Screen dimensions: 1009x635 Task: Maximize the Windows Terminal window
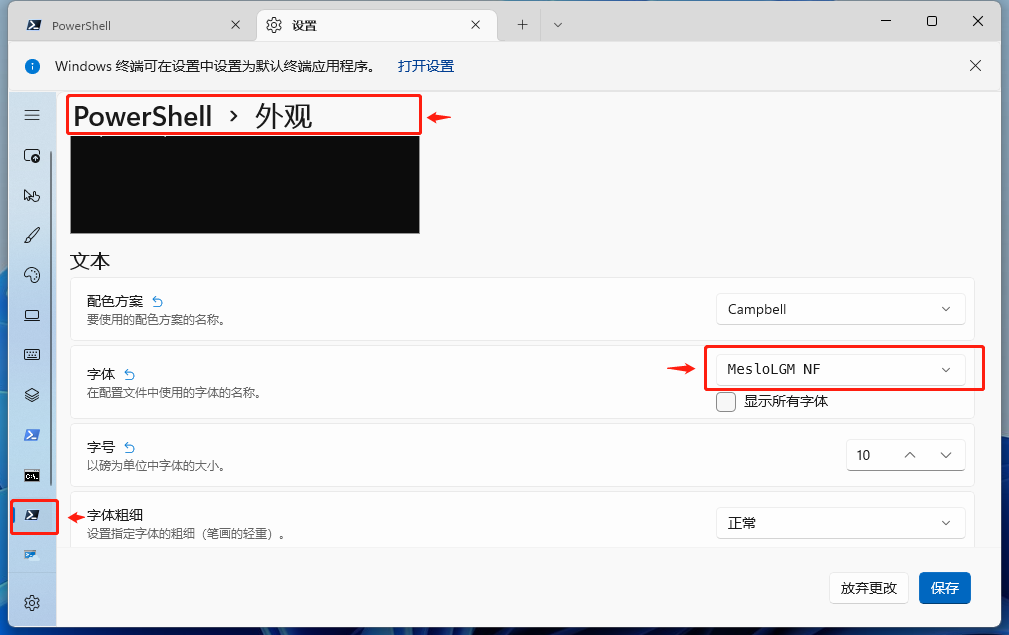click(x=932, y=21)
